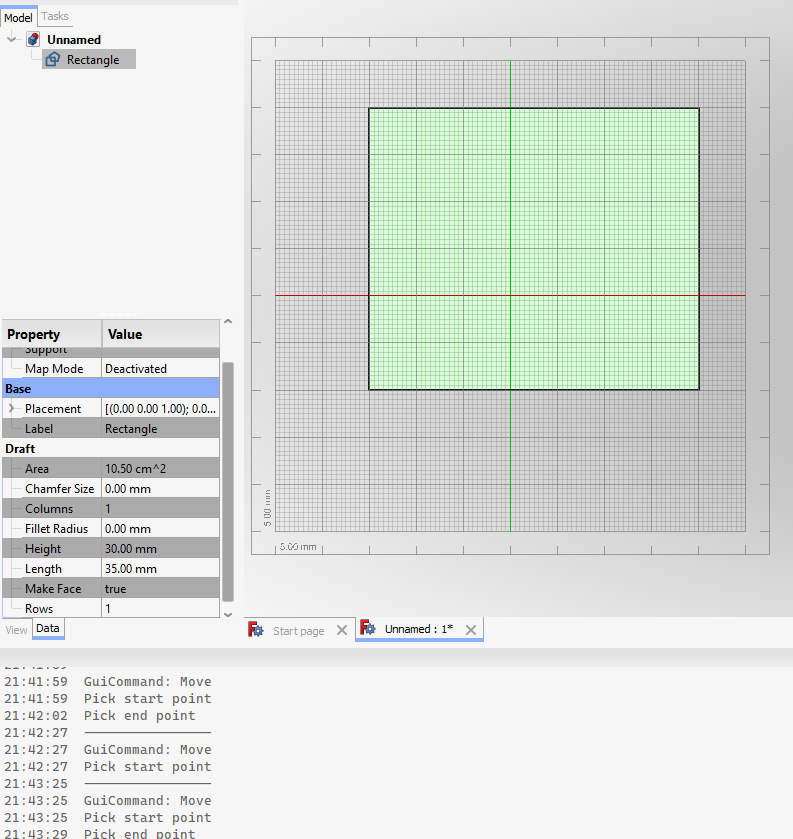Click the FreeCAD icon on Start page tab
The width and height of the screenshot is (793, 839).
point(256,630)
